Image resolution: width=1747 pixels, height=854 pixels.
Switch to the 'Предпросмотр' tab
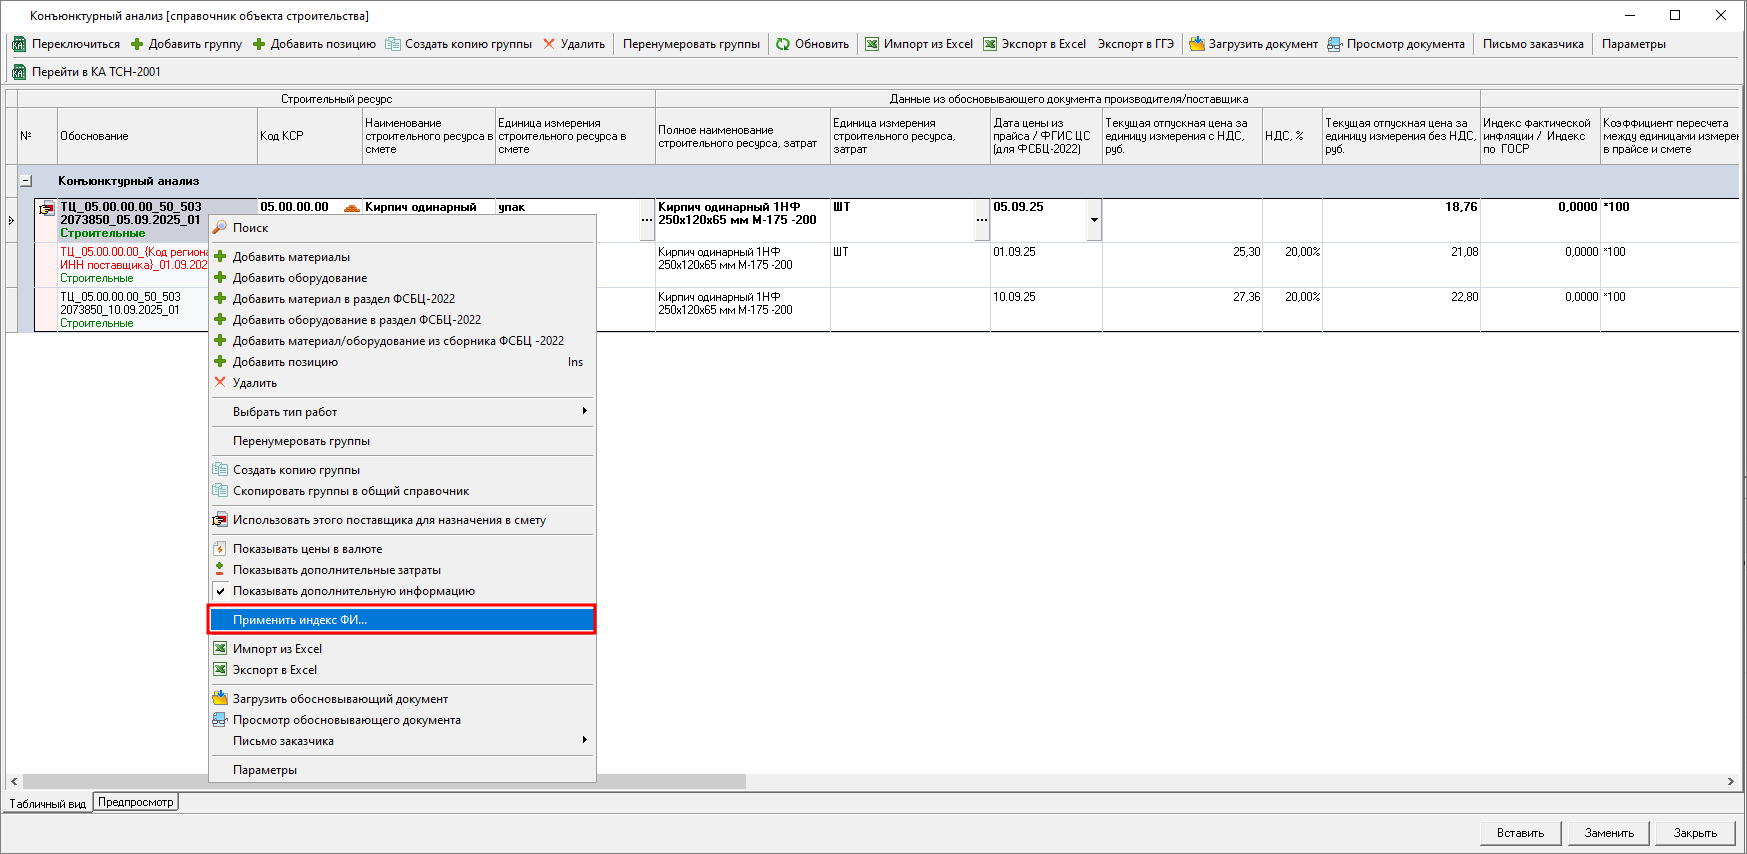[x=135, y=802]
